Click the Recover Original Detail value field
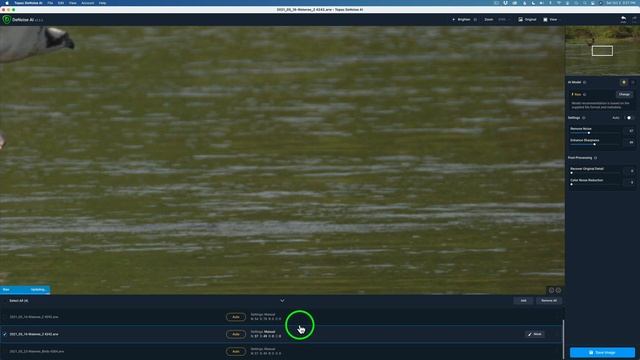This screenshot has width=640, height=360. click(630, 171)
